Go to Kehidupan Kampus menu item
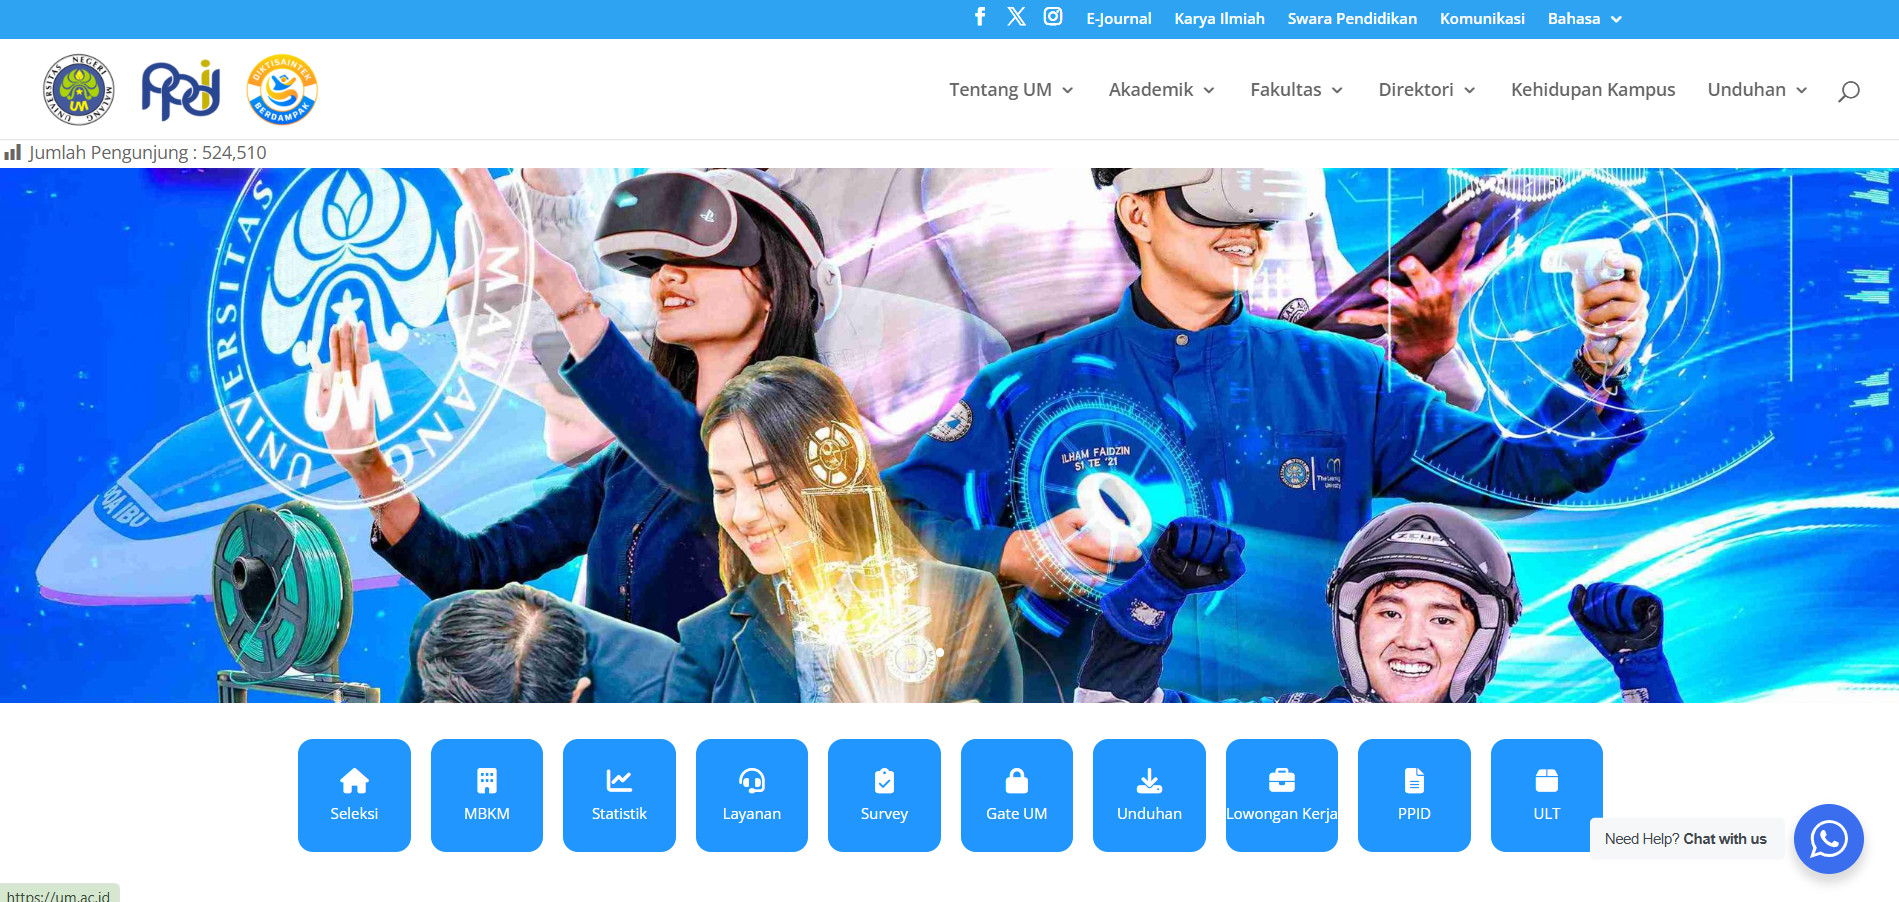1899x902 pixels. 1592,90
